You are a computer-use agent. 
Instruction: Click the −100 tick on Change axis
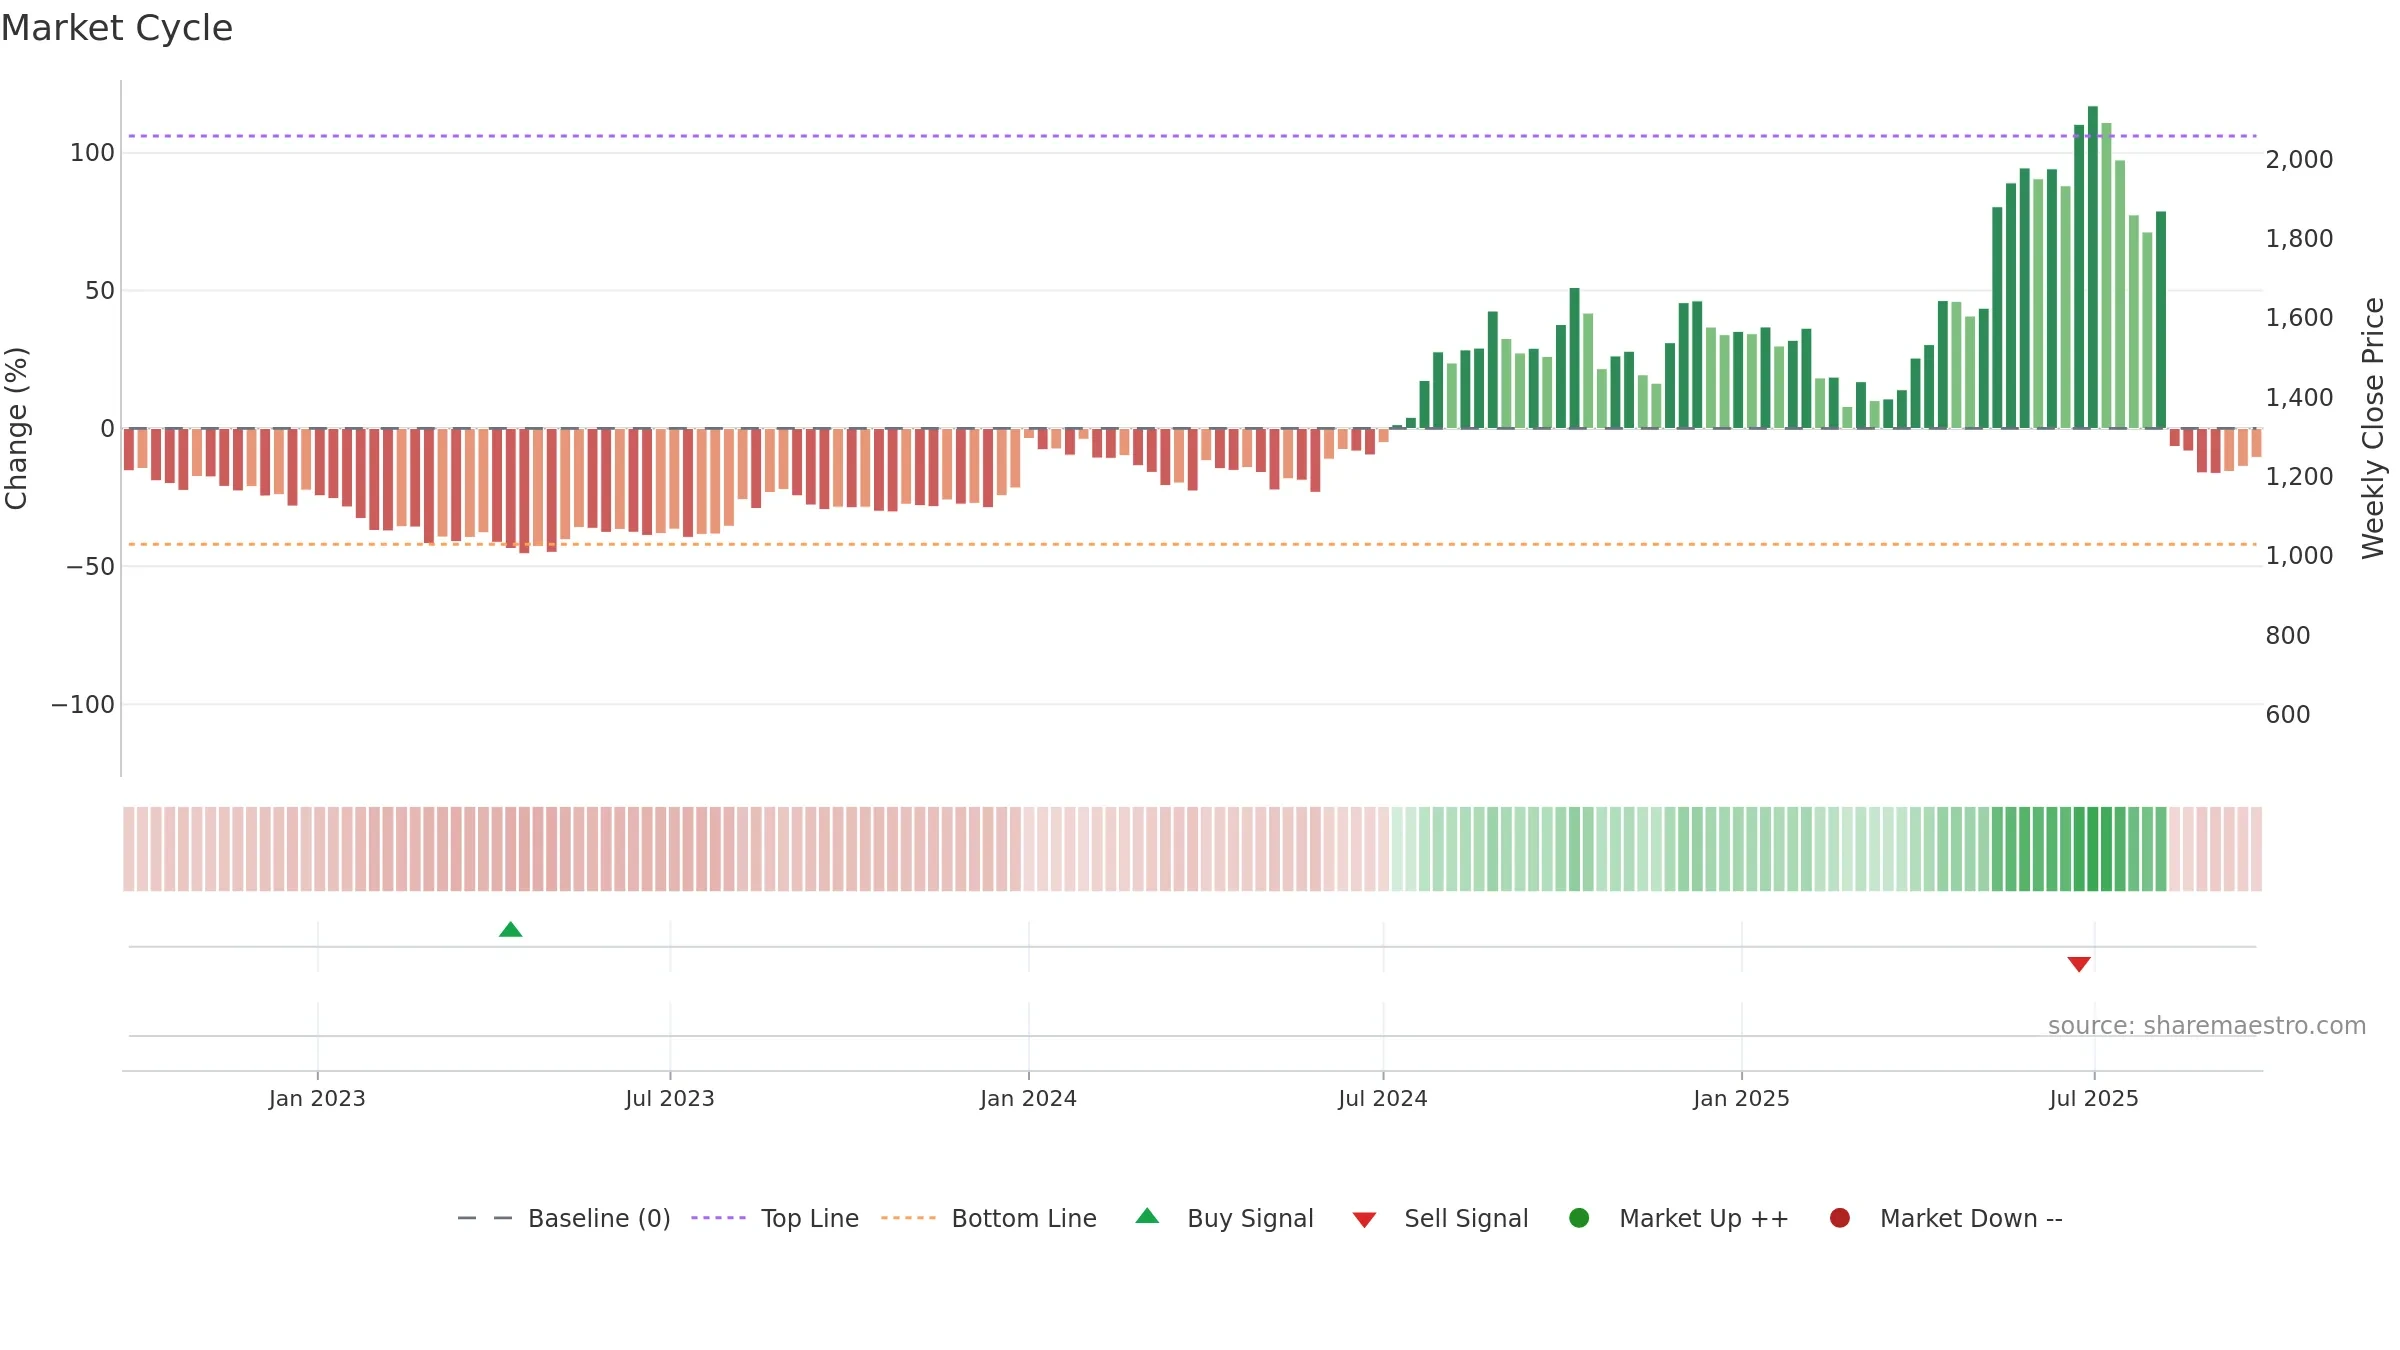[x=83, y=704]
